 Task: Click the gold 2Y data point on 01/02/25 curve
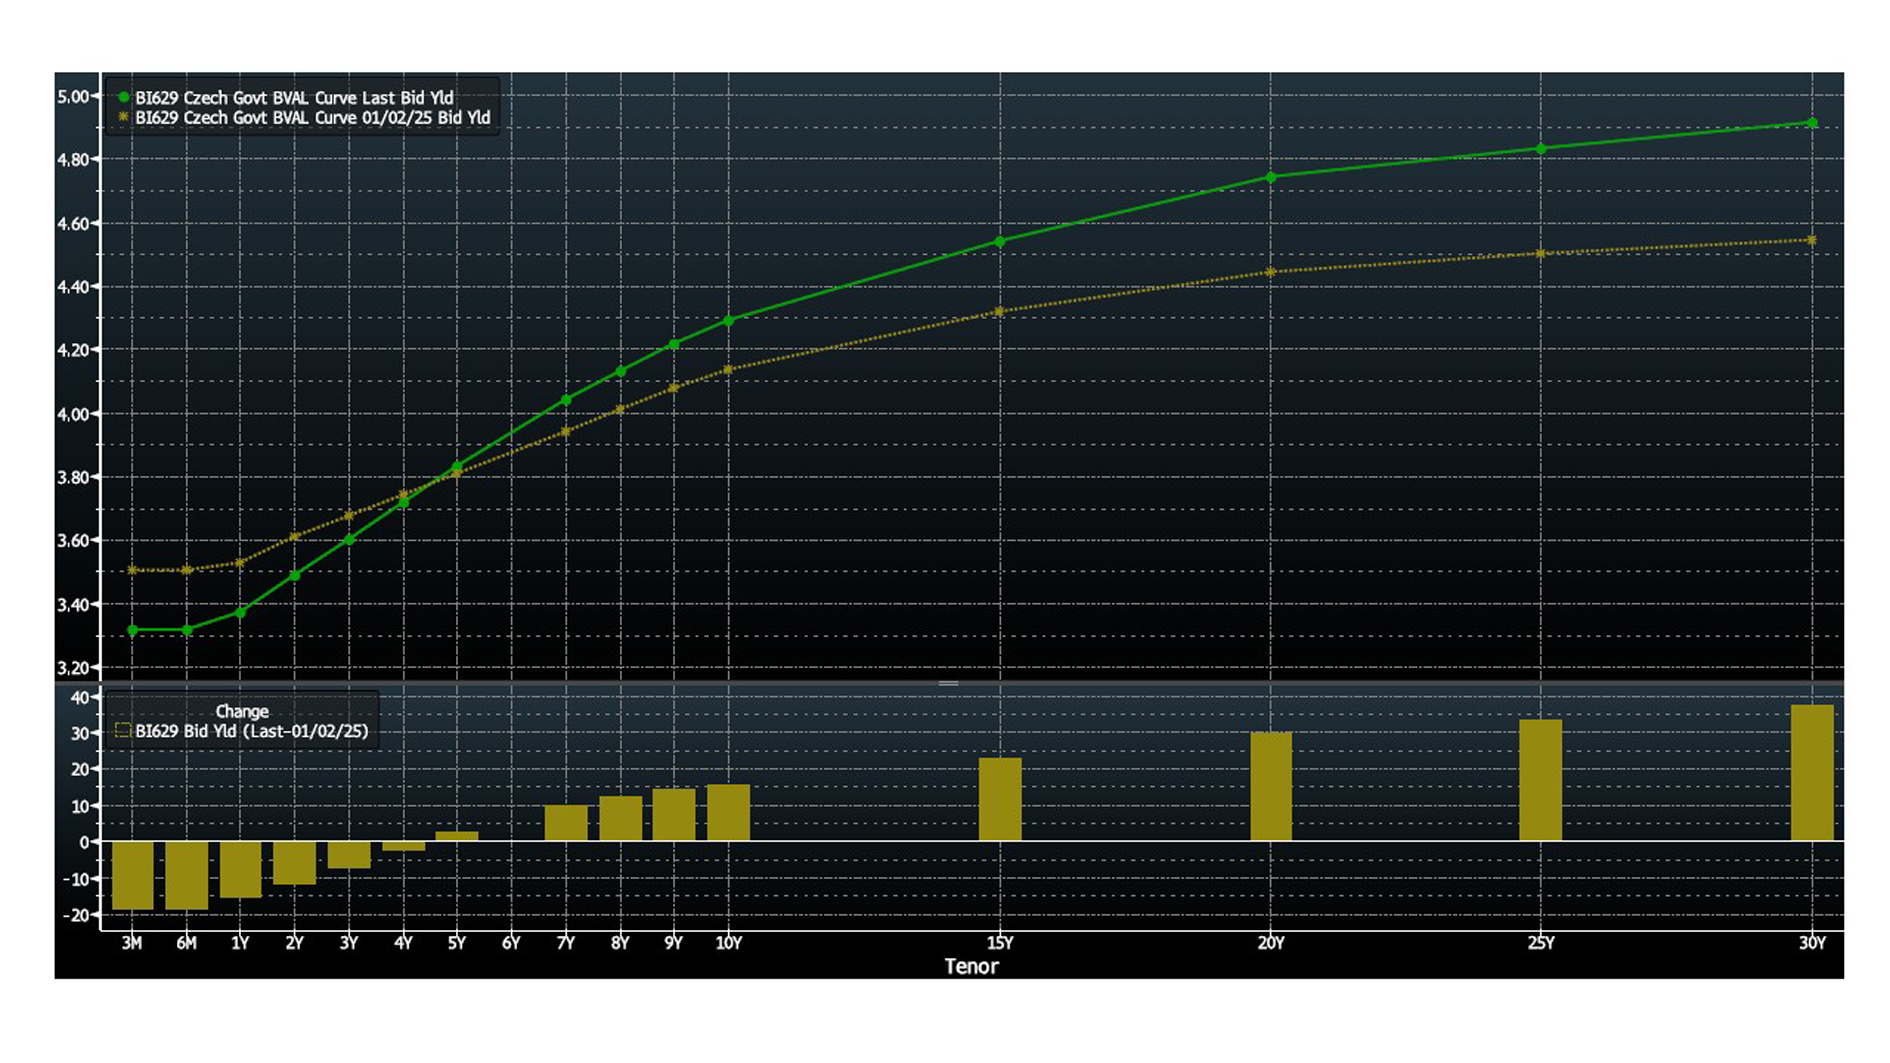294,537
